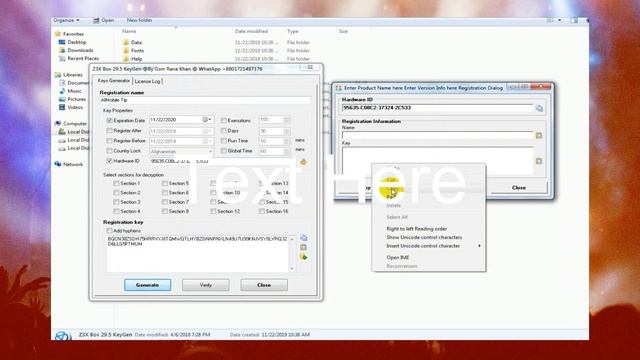Click the Close button in KeyGen window
Screen dimensions: 640x360
(264, 285)
